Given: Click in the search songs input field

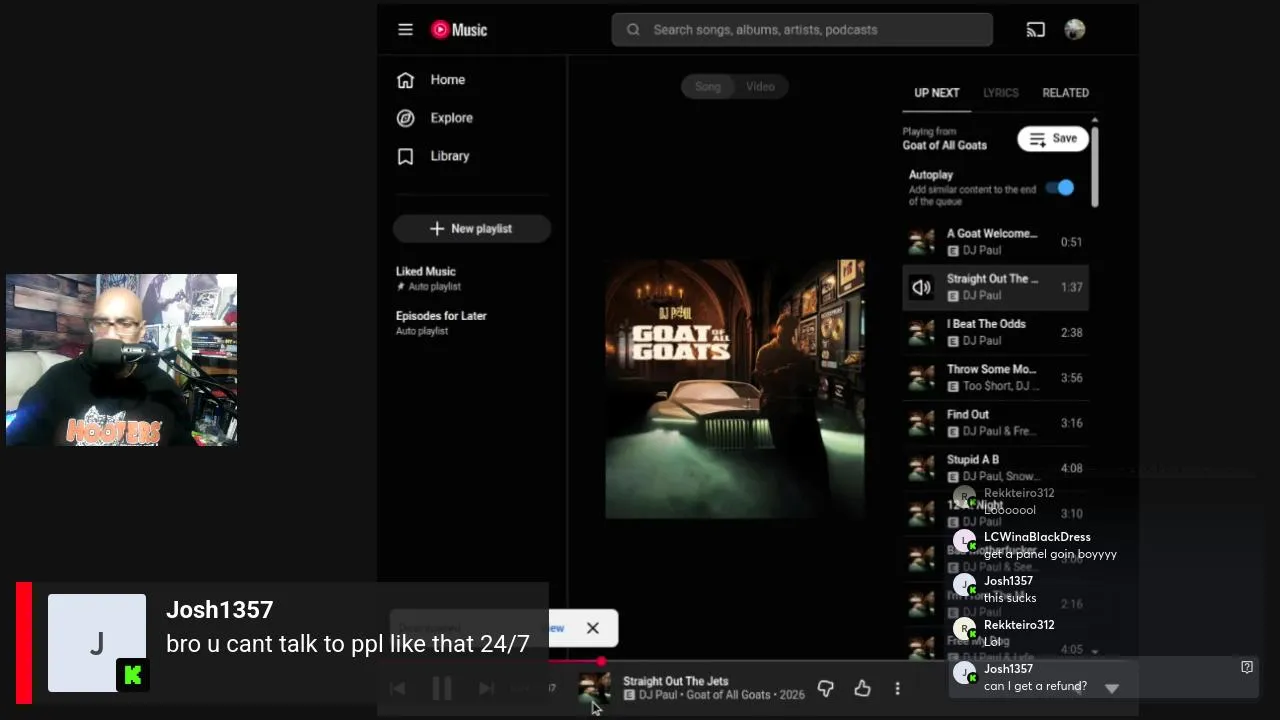Looking at the screenshot, I should [802, 30].
